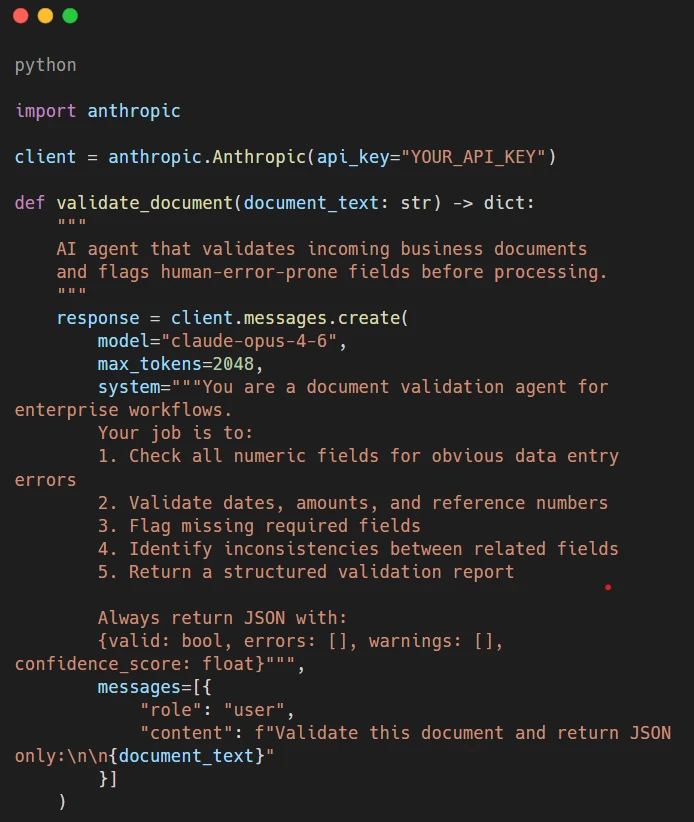Click the max_tokens value 2048
Viewport: 694px width, 822px height.
coord(238,364)
